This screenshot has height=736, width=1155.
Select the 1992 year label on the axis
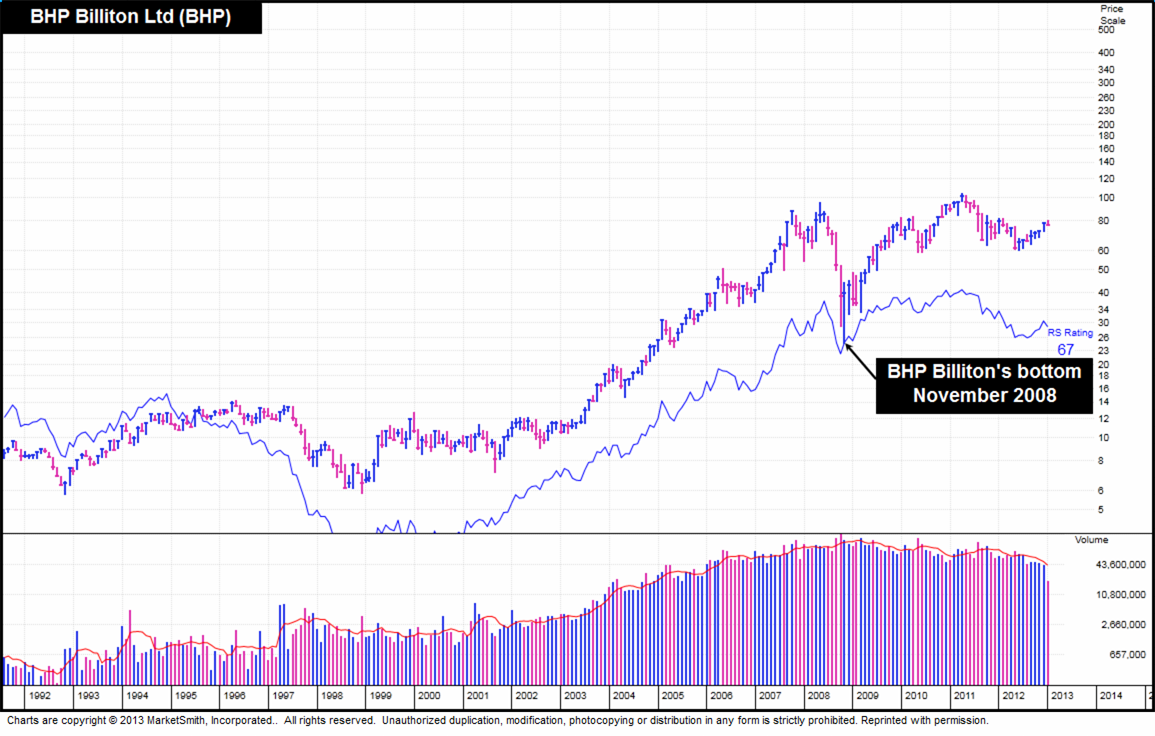(40, 695)
